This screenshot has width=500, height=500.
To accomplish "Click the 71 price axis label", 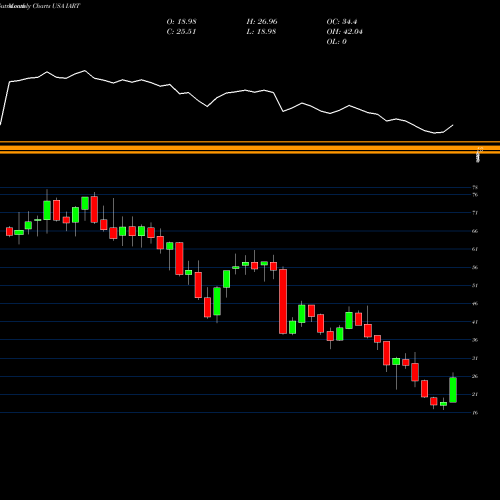I will (x=475, y=213).
